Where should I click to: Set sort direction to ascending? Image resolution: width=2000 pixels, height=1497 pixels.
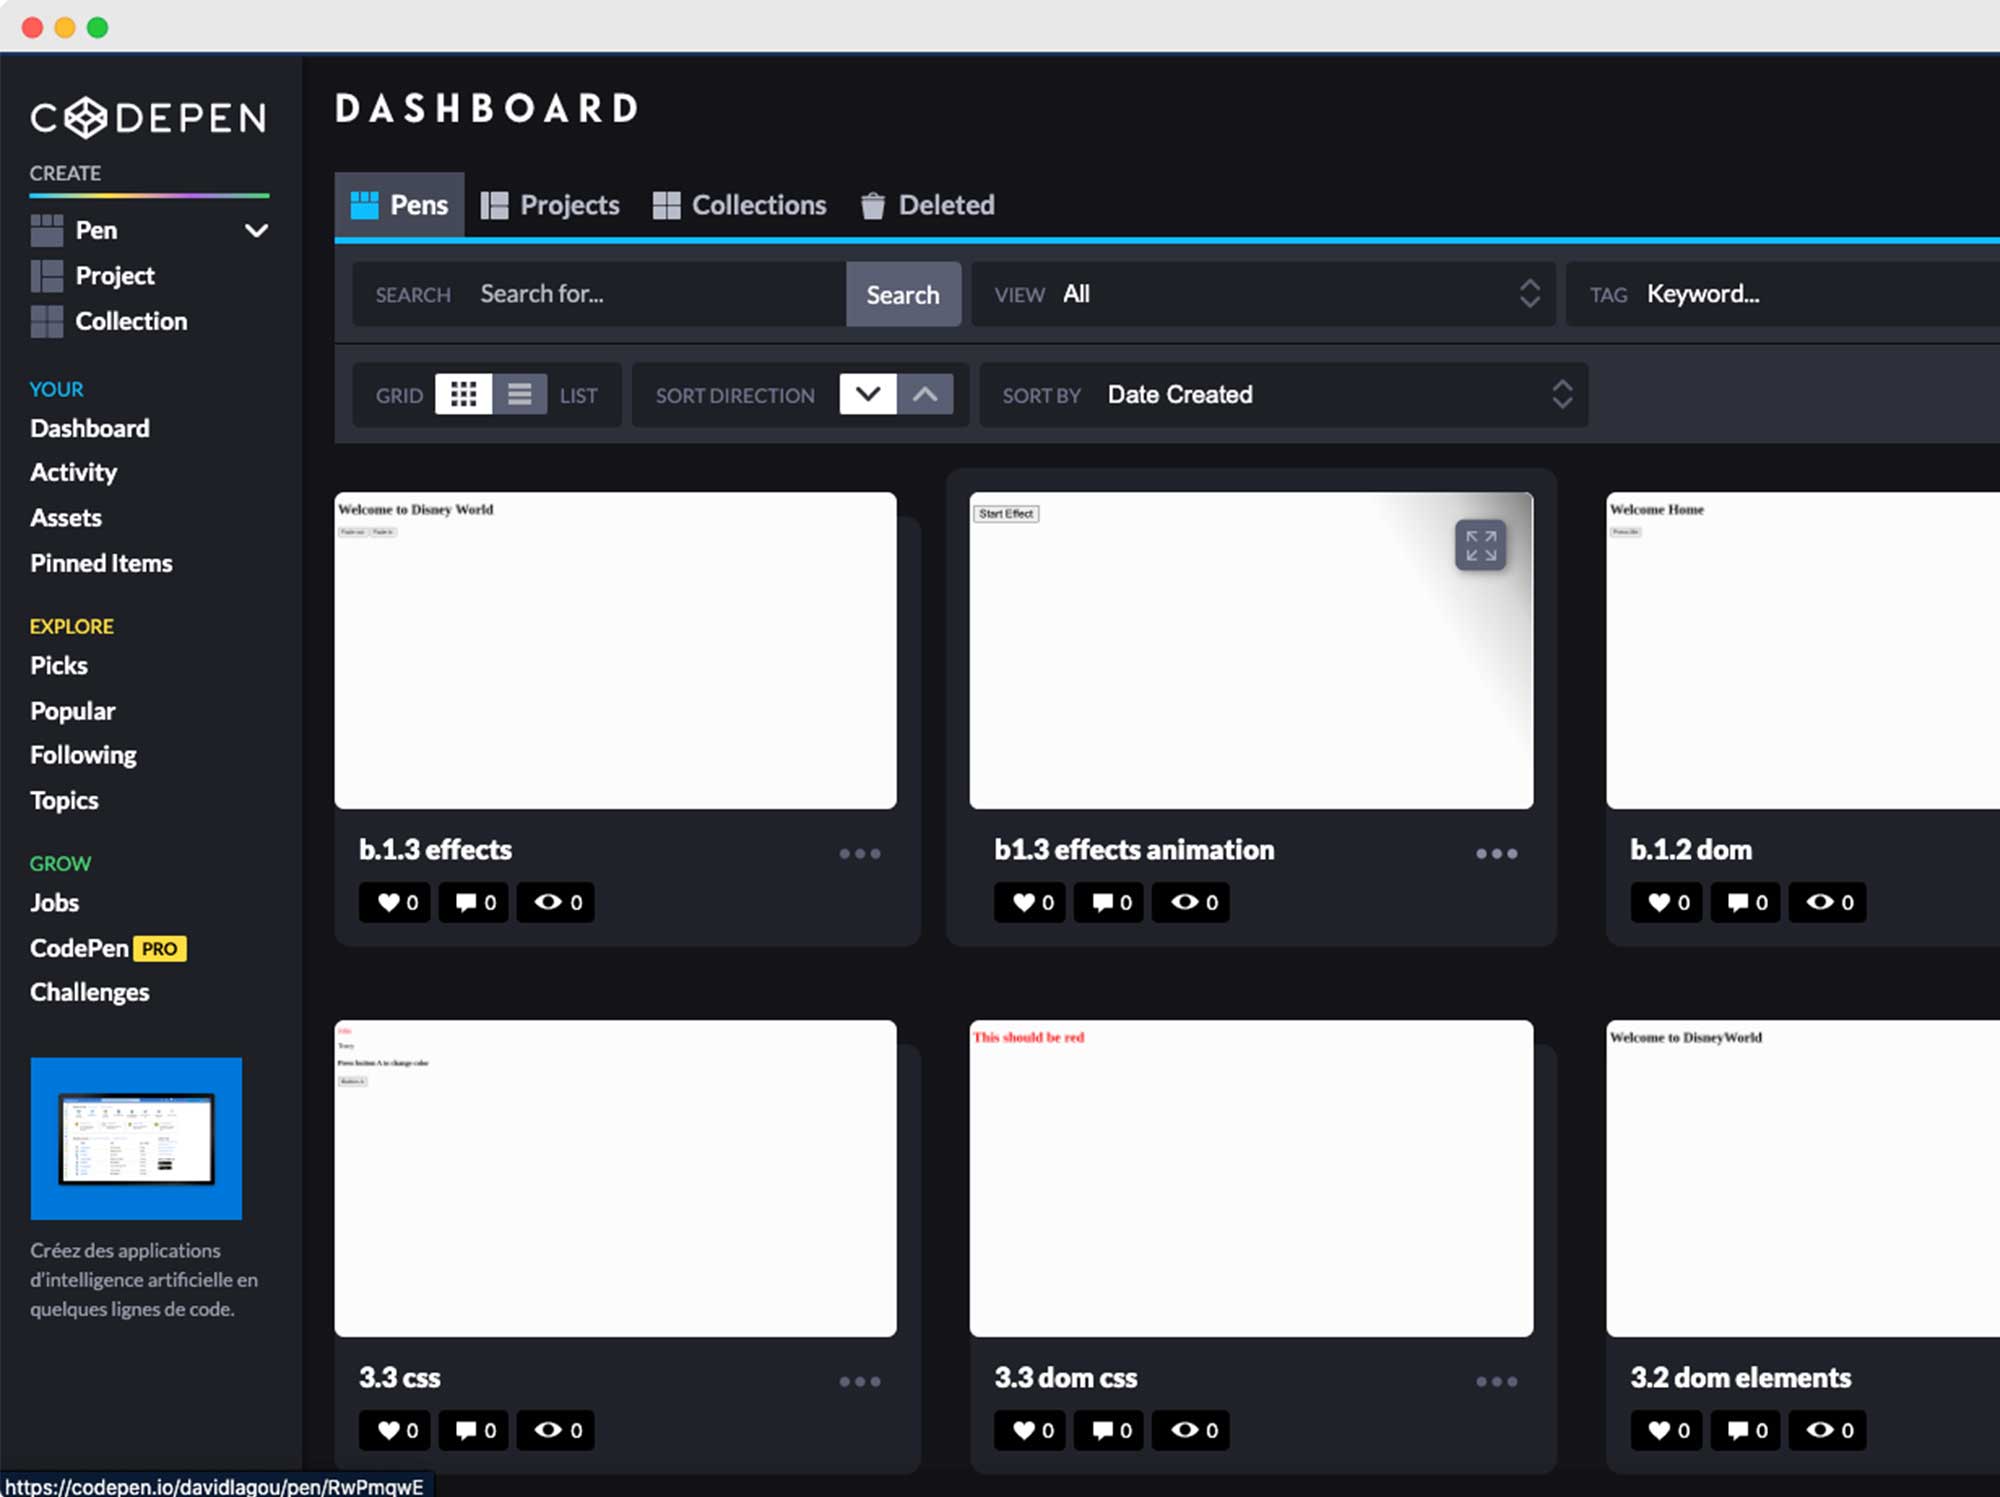coord(925,394)
